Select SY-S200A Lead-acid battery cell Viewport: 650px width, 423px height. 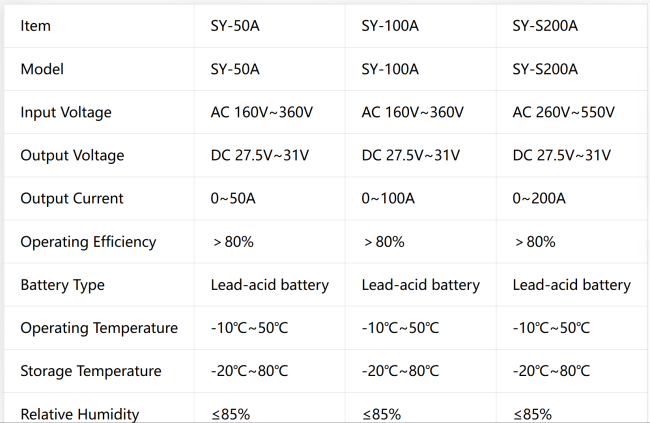coord(572,285)
